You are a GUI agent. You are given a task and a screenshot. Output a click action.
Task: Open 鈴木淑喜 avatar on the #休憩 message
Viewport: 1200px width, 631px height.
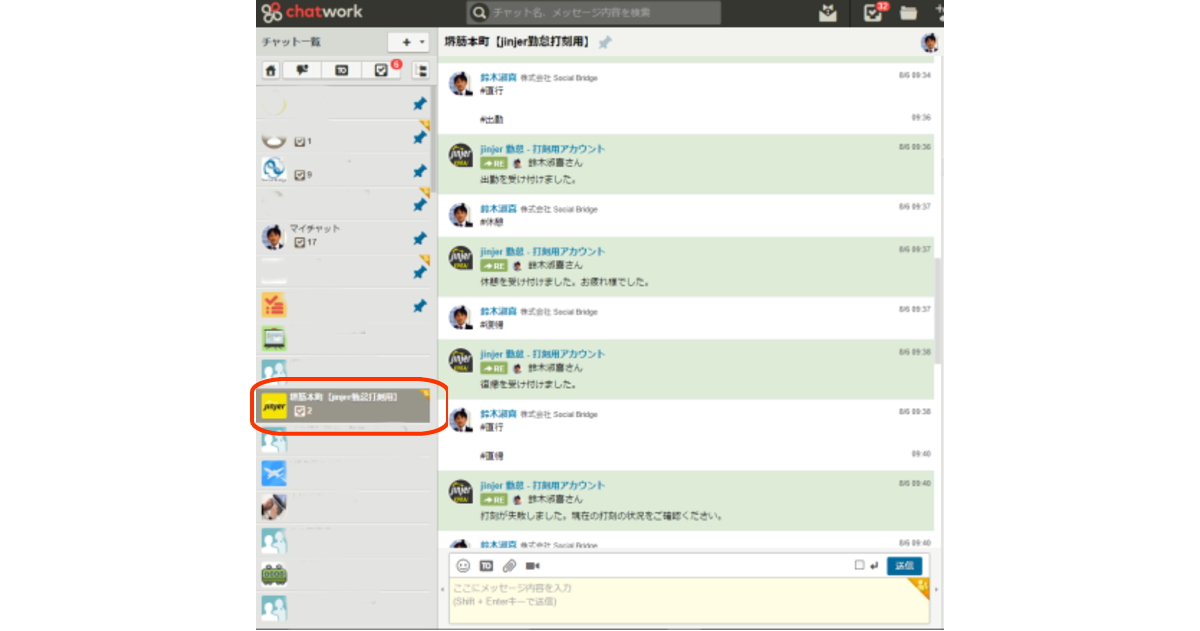click(460, 215)
